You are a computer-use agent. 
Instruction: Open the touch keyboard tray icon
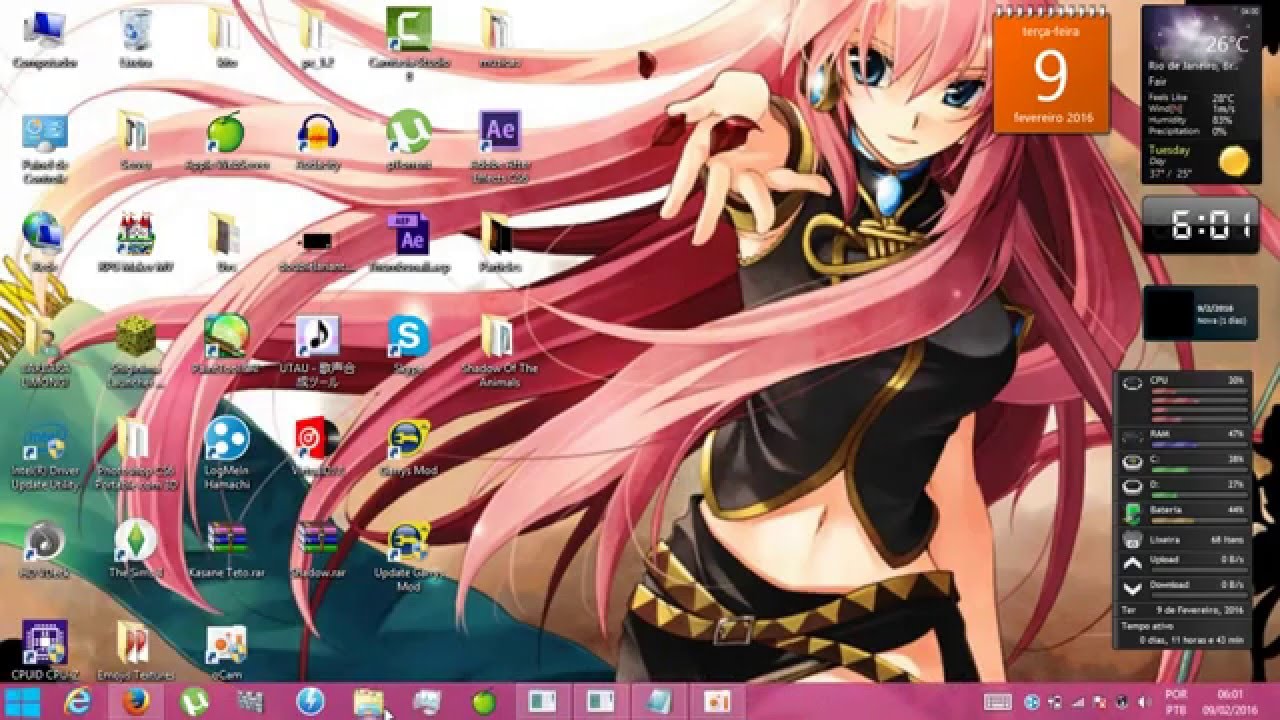coord(998,702)
